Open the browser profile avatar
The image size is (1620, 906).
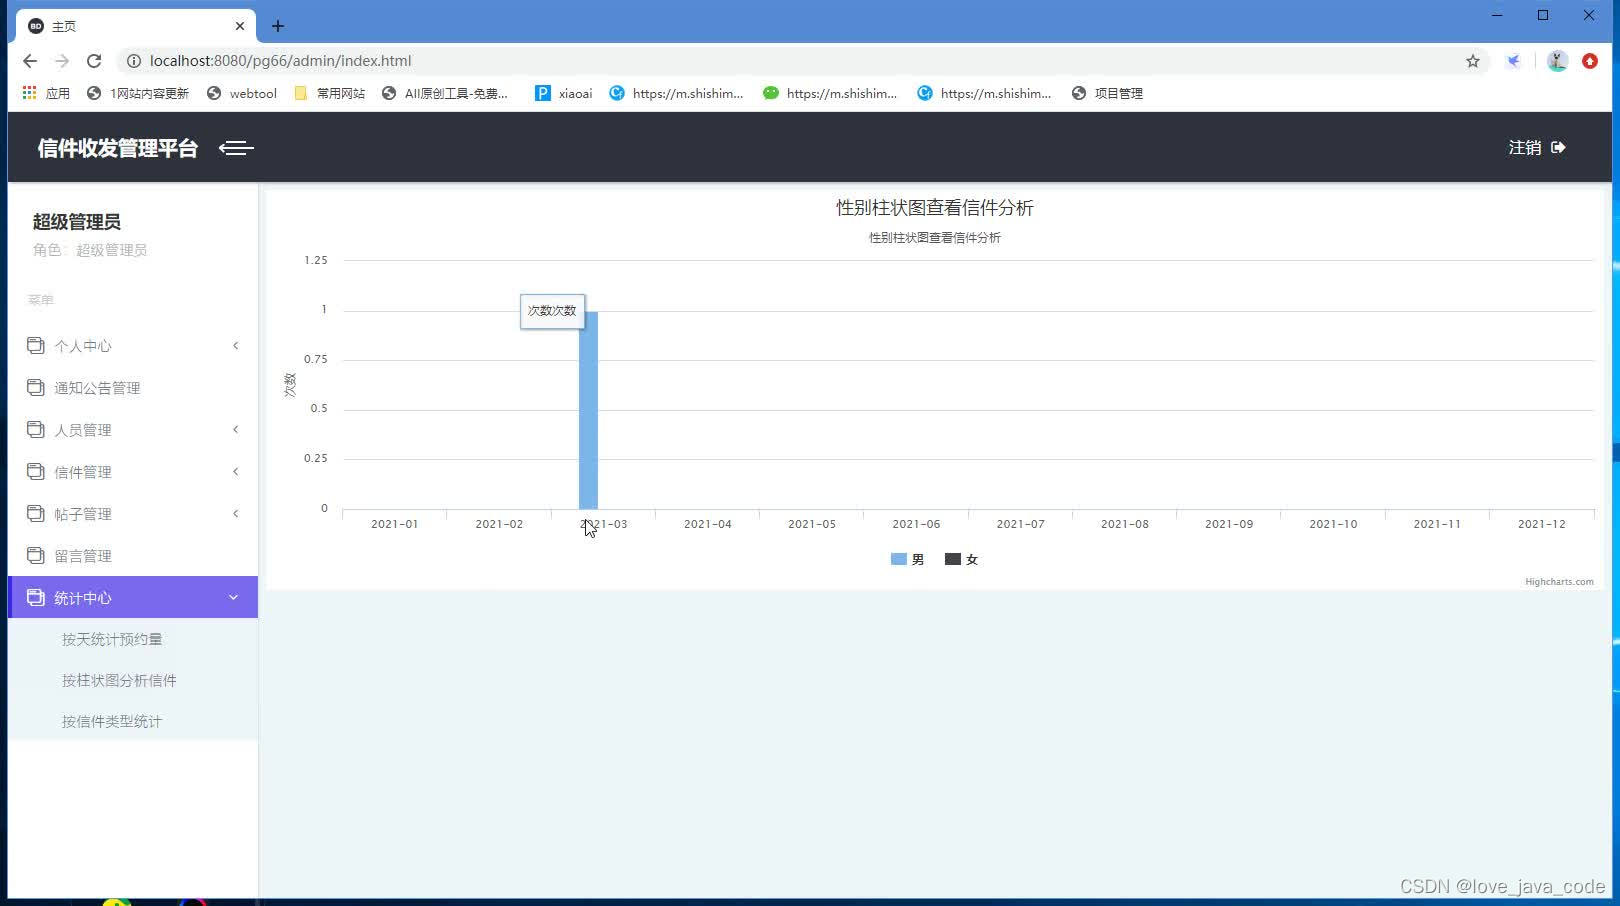(1557, 61)
